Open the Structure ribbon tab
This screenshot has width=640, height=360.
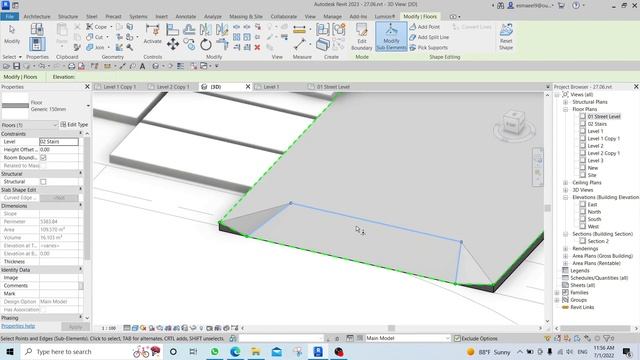68,17
